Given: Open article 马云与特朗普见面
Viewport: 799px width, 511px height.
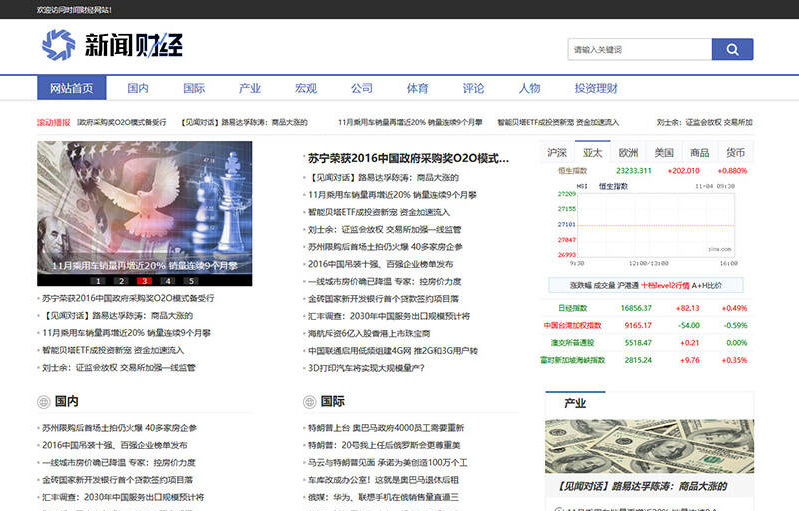Looking at the screenshot, I should 387,463.
